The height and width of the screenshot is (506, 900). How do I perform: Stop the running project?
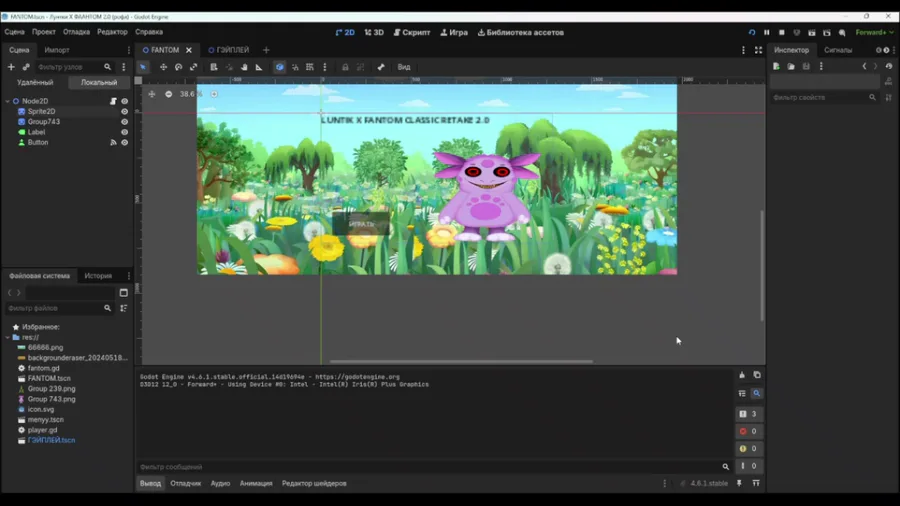781,33
